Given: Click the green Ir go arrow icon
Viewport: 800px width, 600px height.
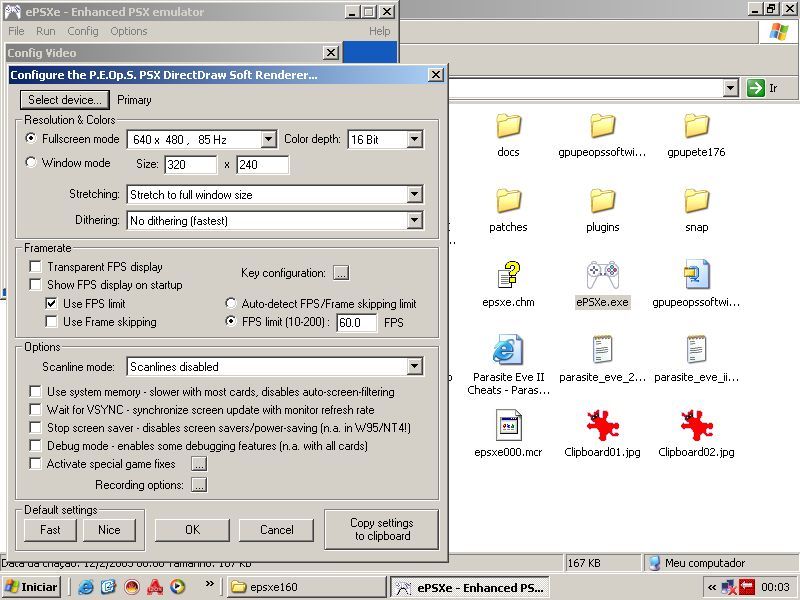Looking at the screenshot, I should [756, 88].
